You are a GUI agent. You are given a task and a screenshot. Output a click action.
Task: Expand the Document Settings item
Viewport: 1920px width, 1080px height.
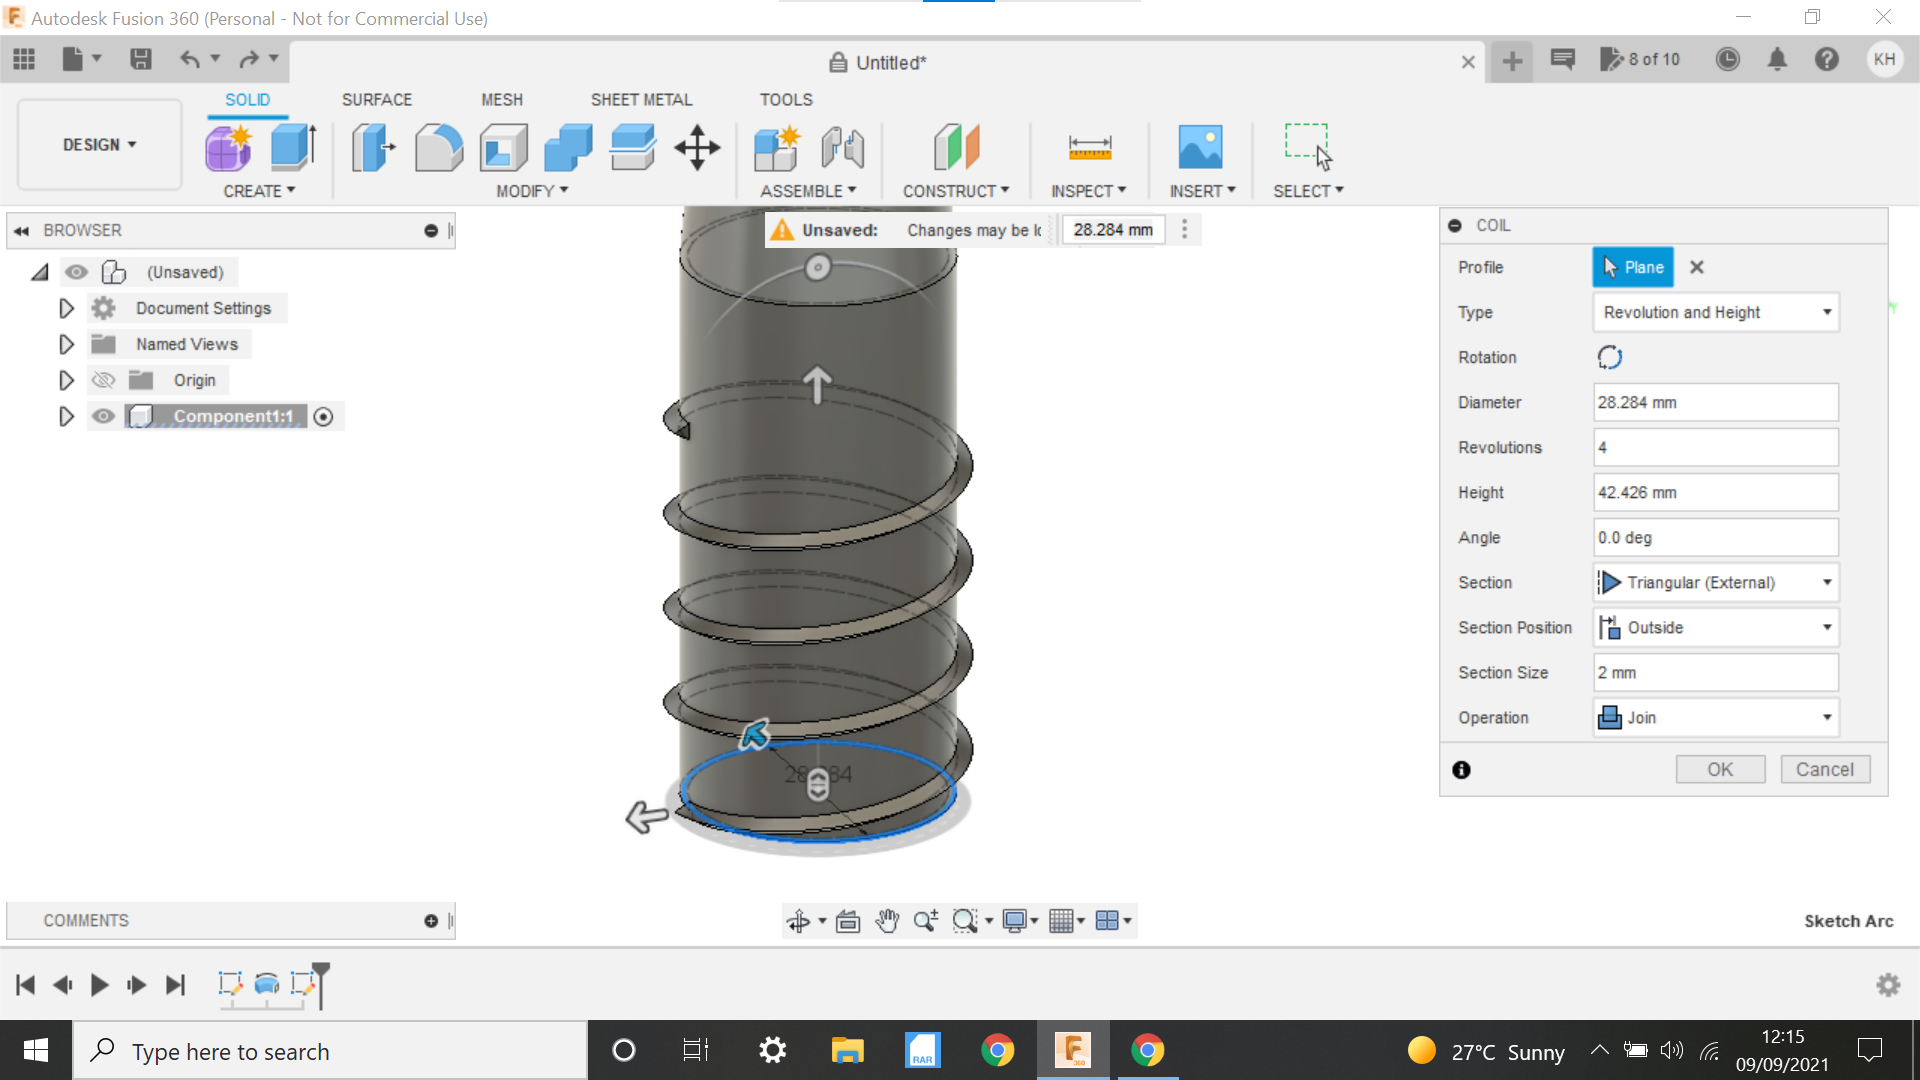(x=66, y=307)
